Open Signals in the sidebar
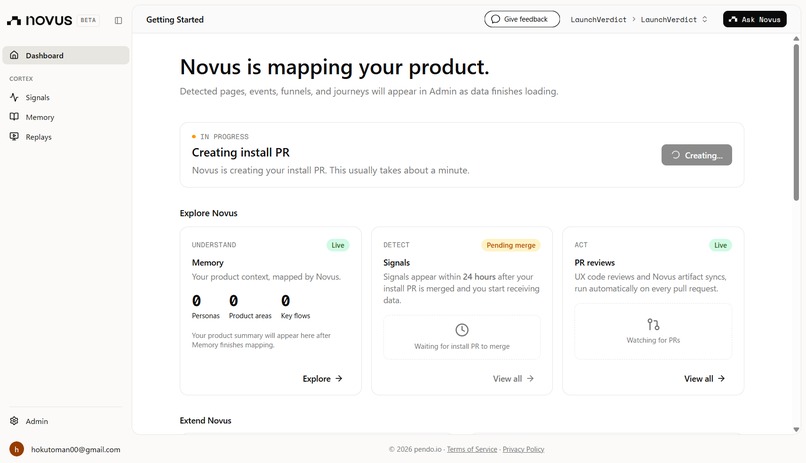The width and height of the screenshot is (806, 463). (66, 97)
